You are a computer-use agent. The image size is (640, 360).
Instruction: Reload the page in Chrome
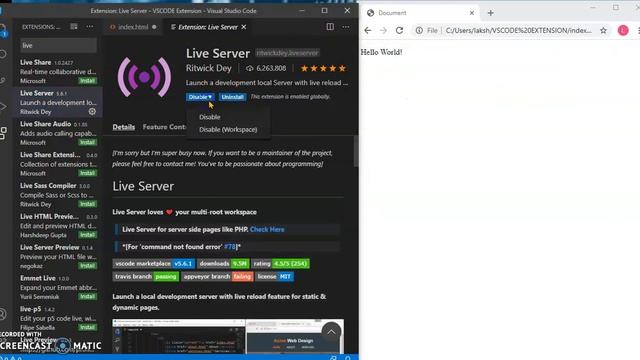(399, 30)
